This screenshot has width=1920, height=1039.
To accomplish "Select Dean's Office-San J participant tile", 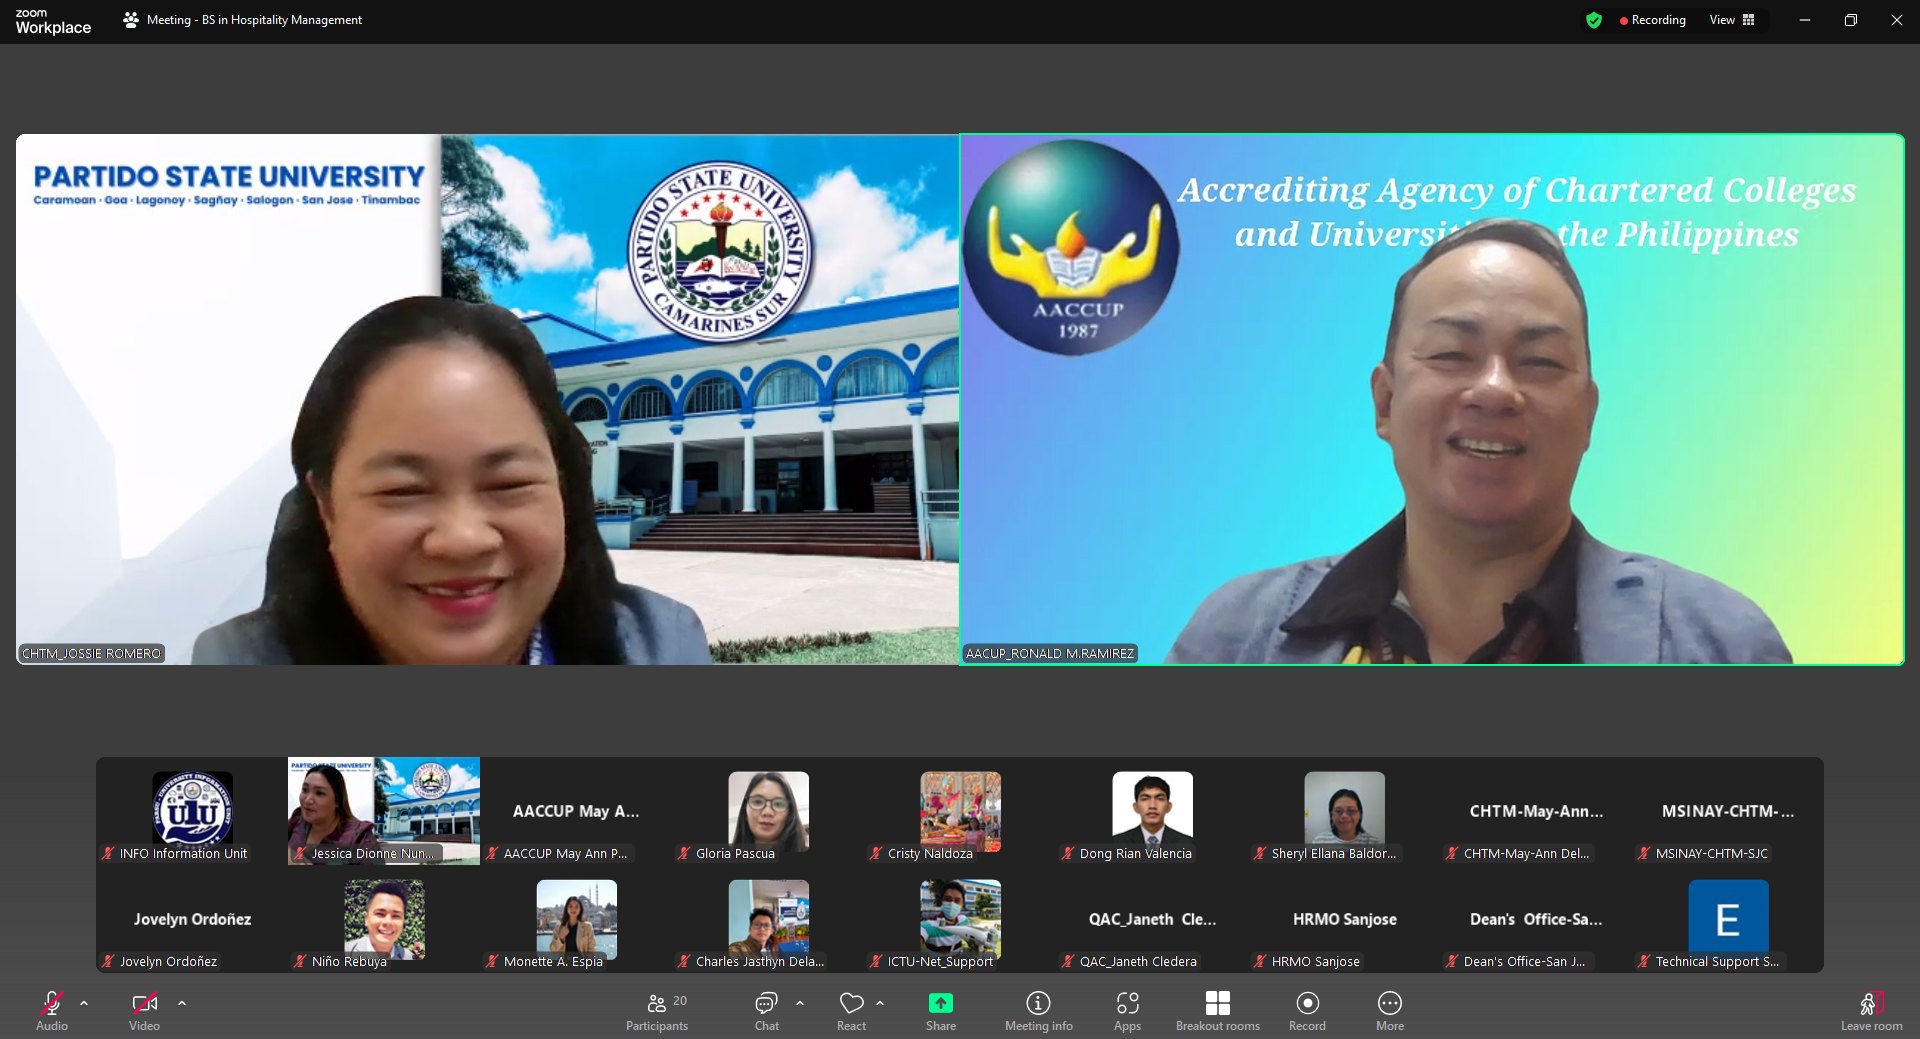I will pos(1536,919).
